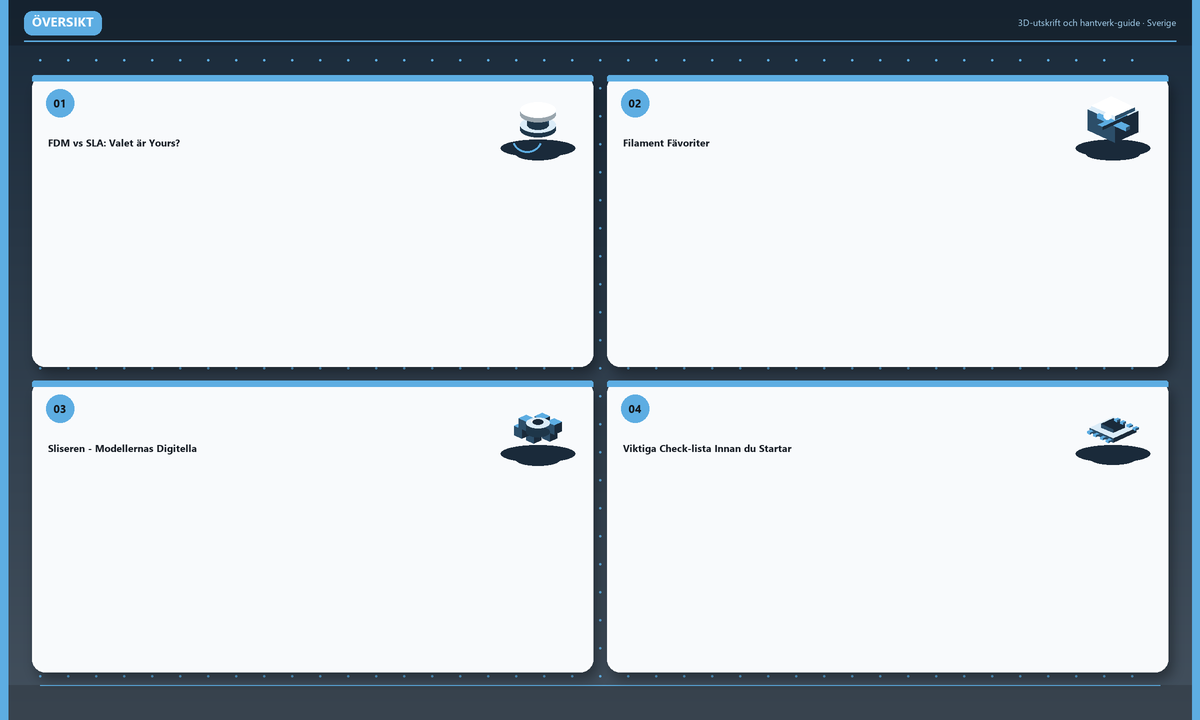This screenshot has width=1200, height=720.
Task: Open the Sliseren - Modellernas Digitella heading
Action: tap(123, 449)
